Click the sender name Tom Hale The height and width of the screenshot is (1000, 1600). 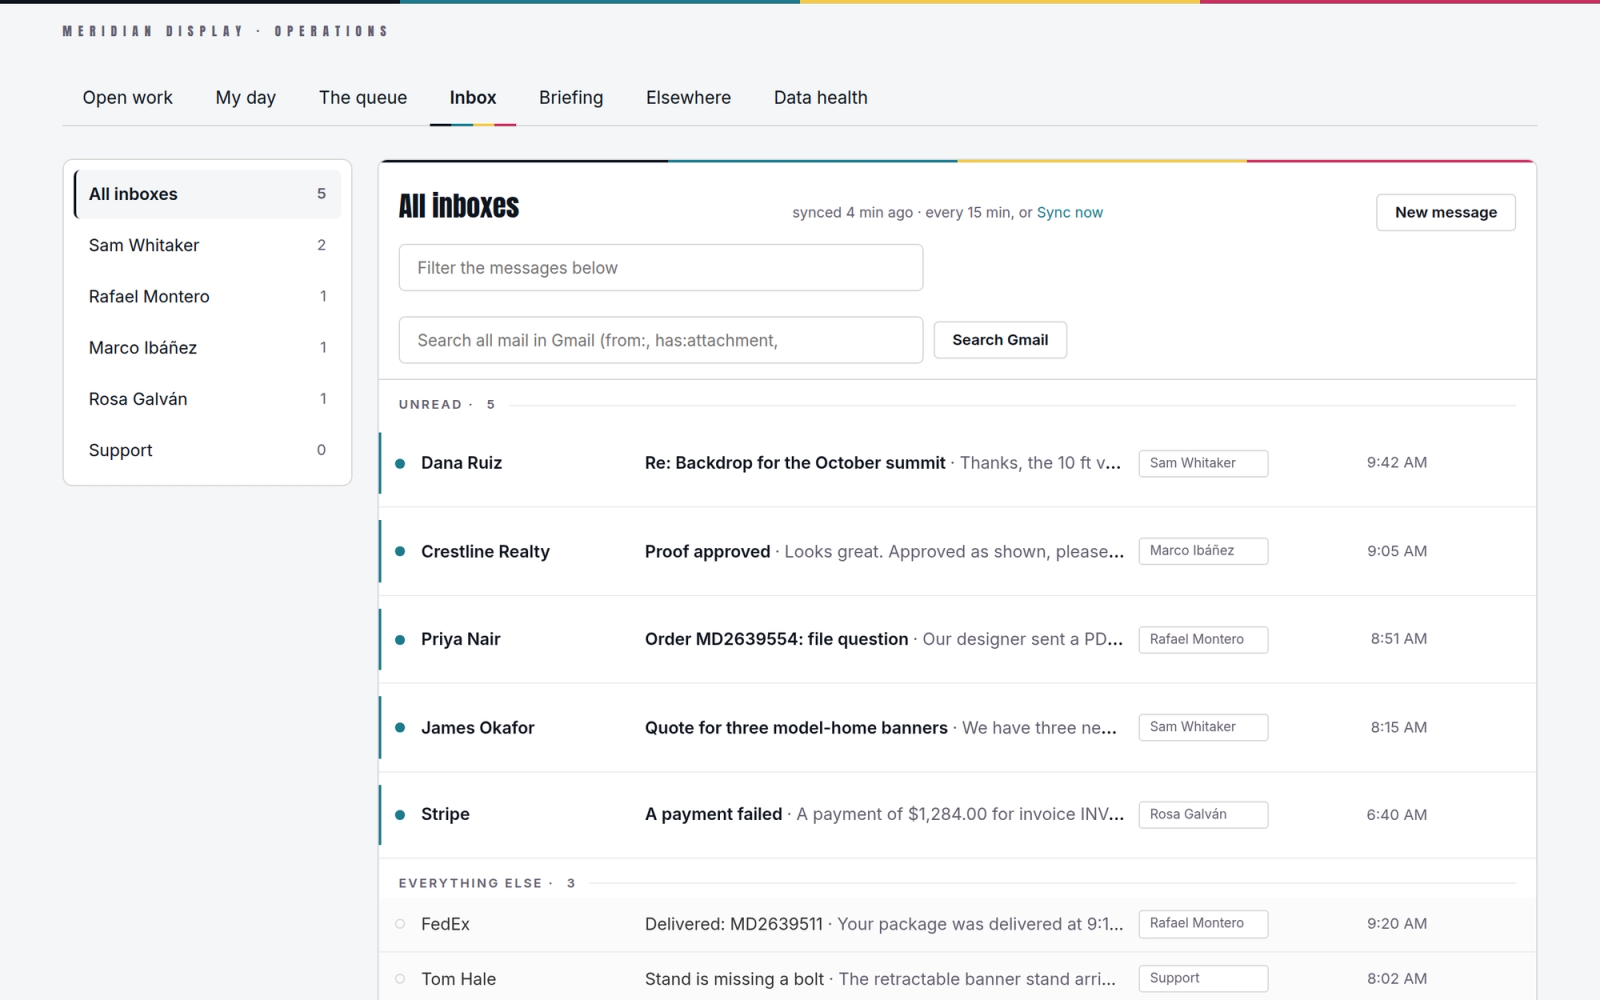(458, 979)
